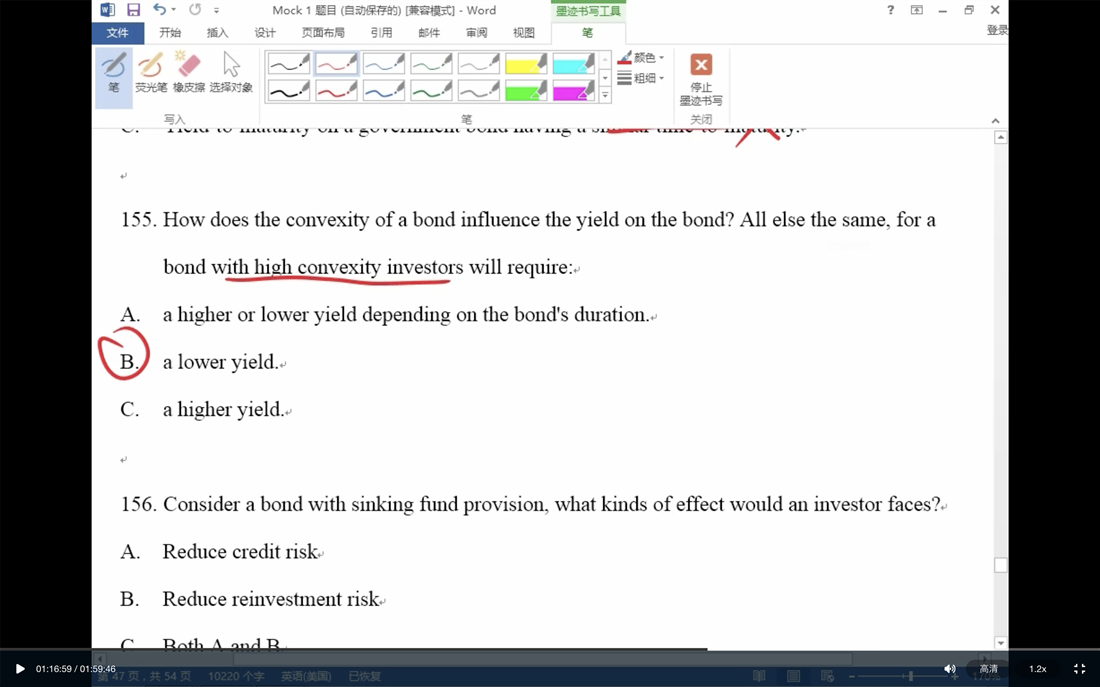Open the 颜色 pen color dropdown

coord(640,58)
